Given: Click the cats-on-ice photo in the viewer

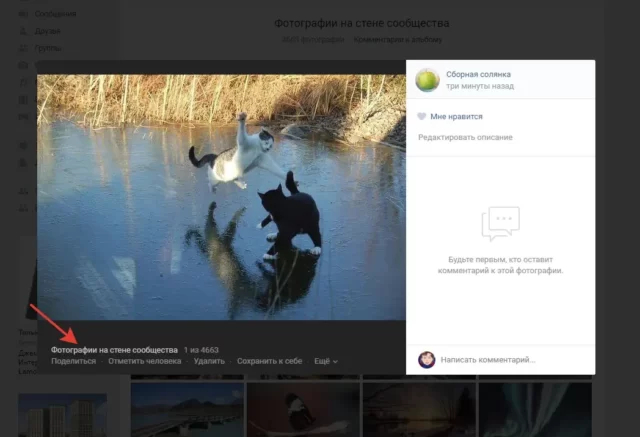Looking at the screenshot, I should tap(221, 197).
